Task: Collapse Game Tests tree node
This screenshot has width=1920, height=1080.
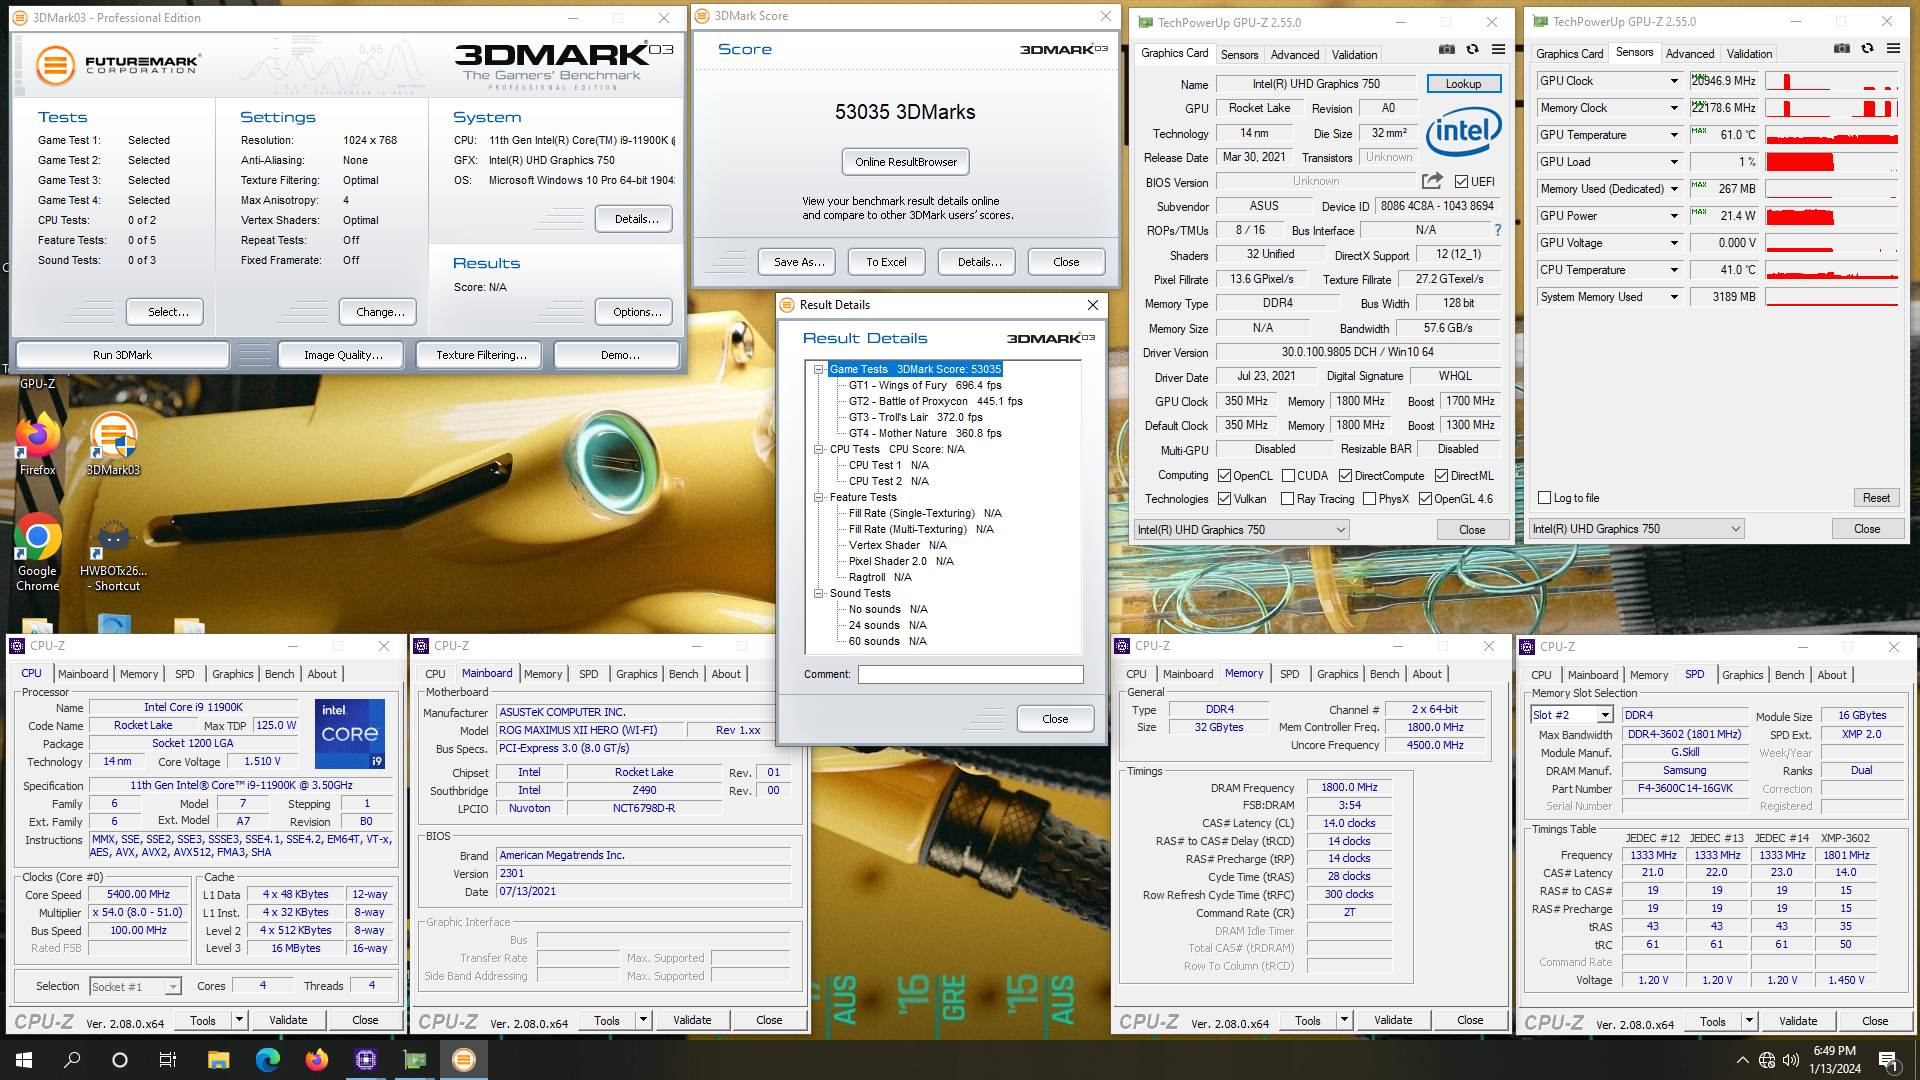Action: click(818, 369)
